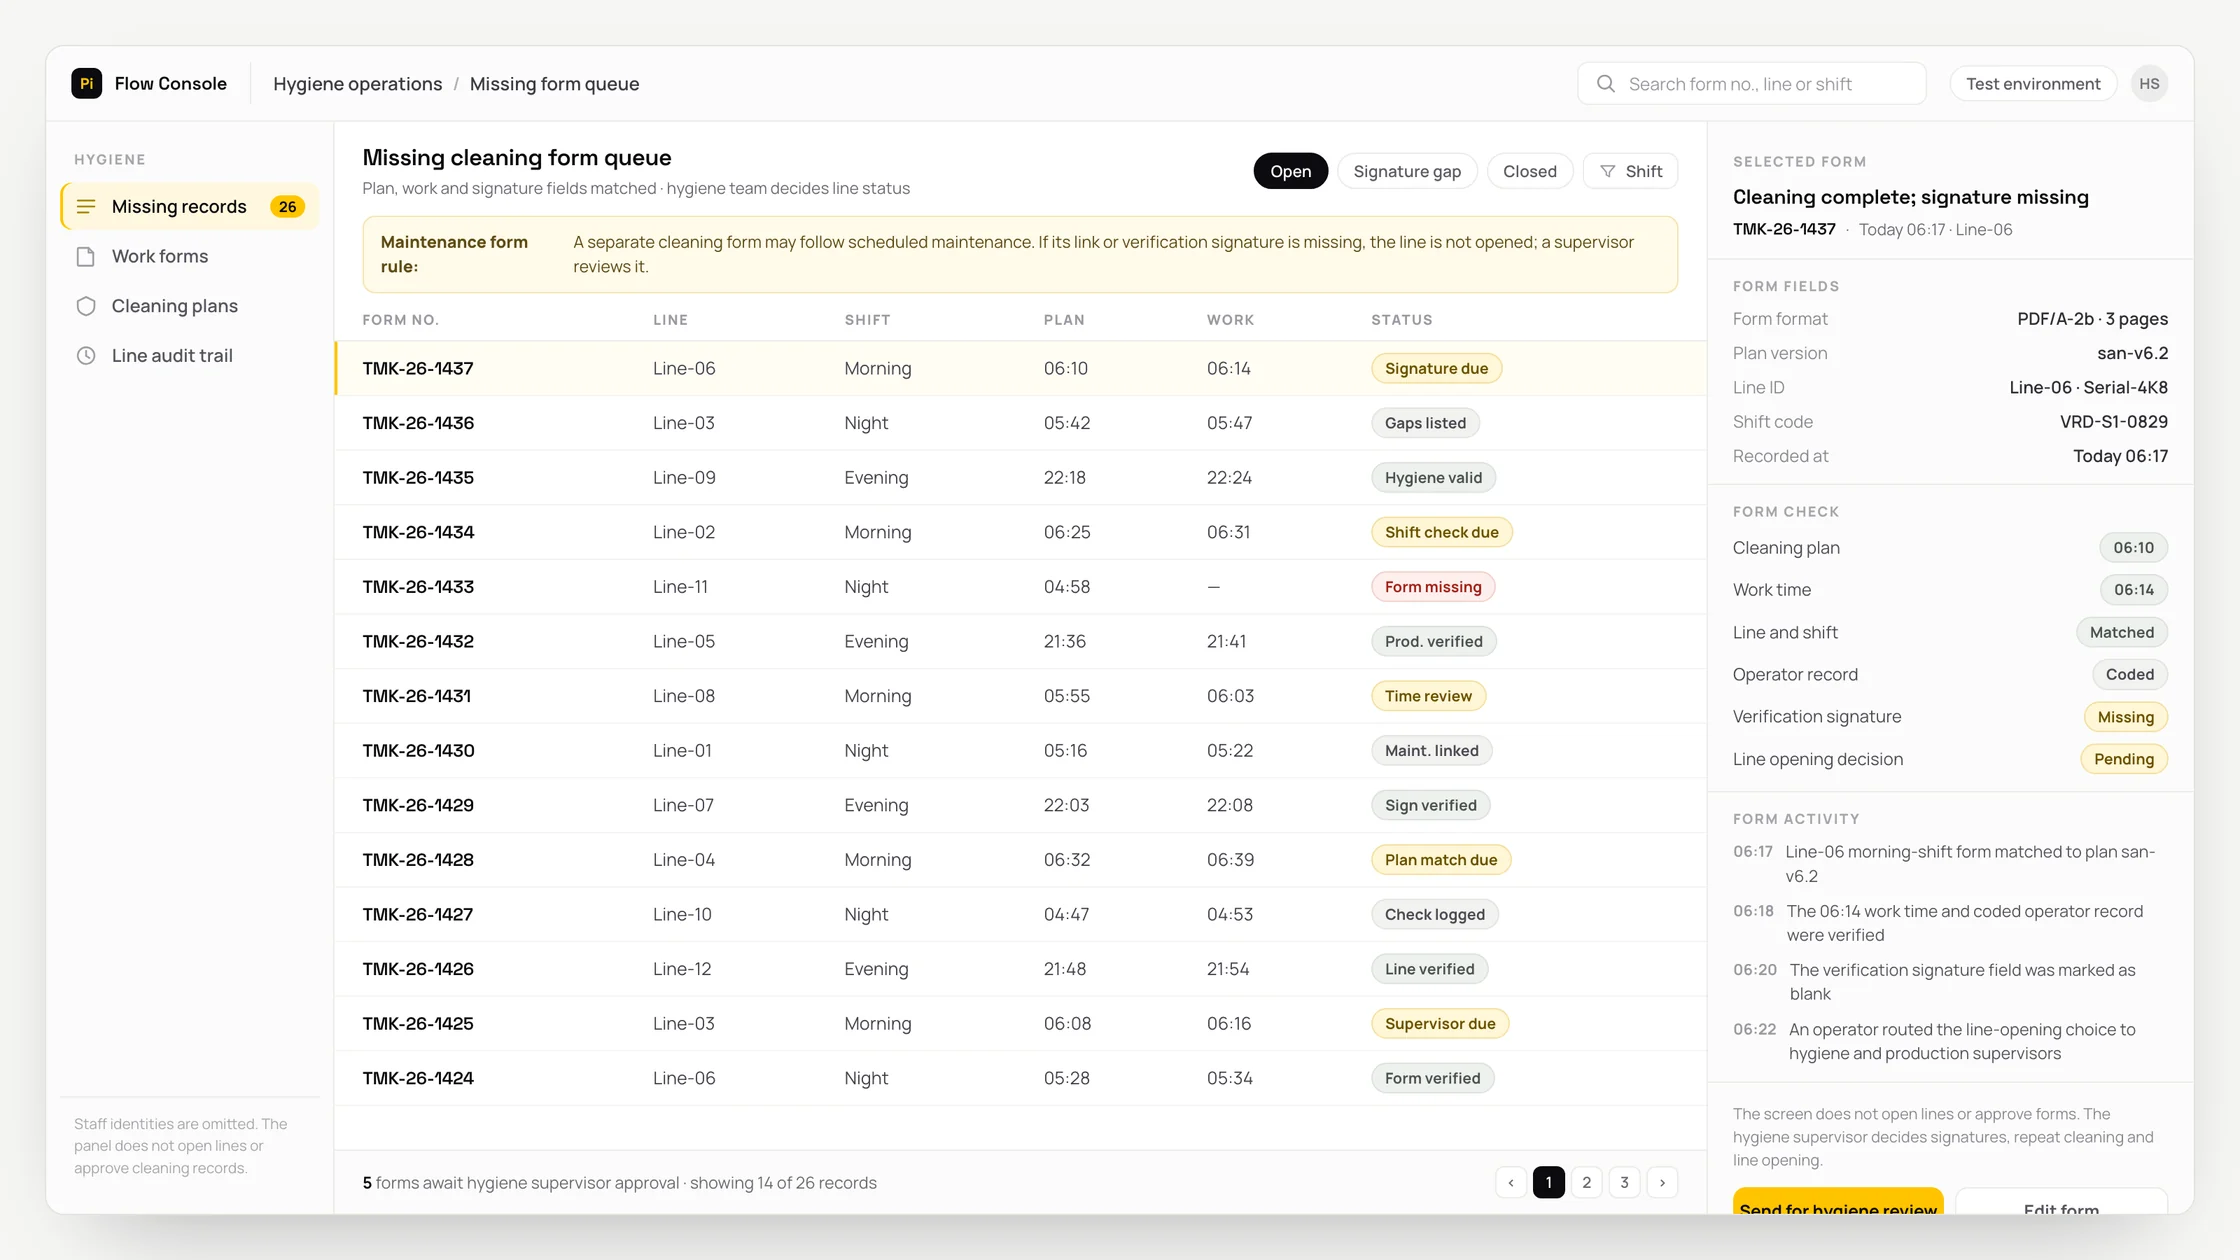2240x1260 pixels.
Task: Click the SHIFT column header
Action: click(867, 320)
